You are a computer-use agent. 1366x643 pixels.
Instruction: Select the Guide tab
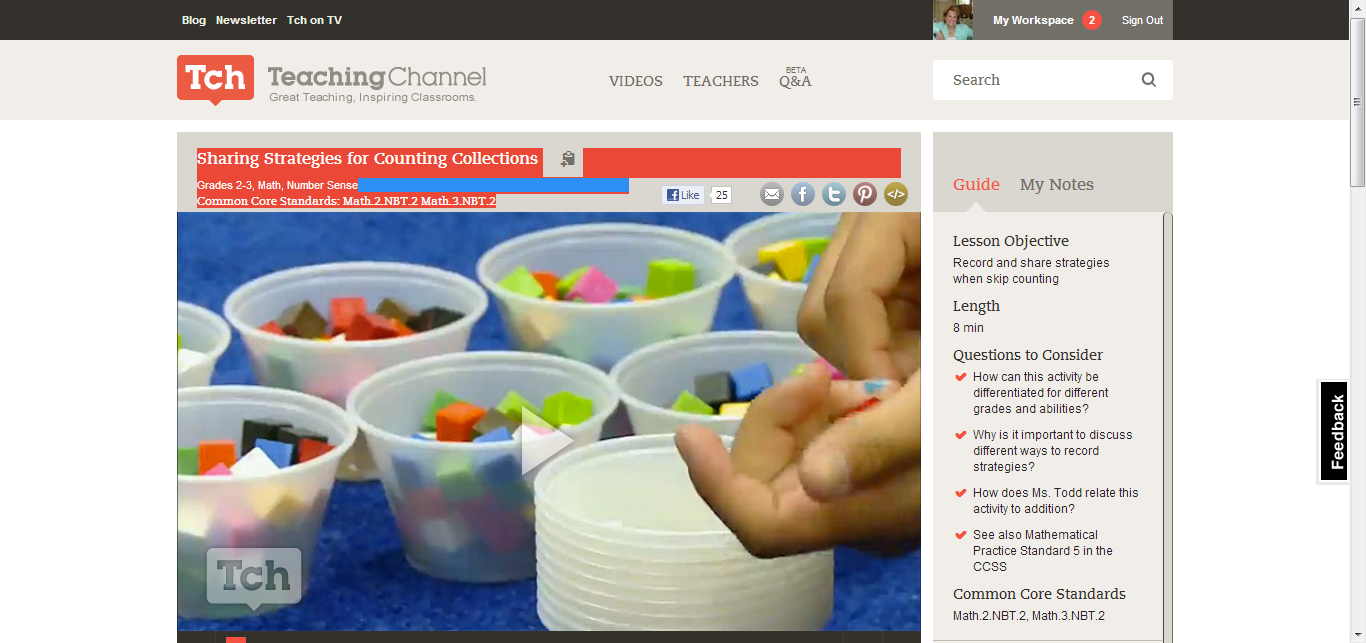[975, 184]
